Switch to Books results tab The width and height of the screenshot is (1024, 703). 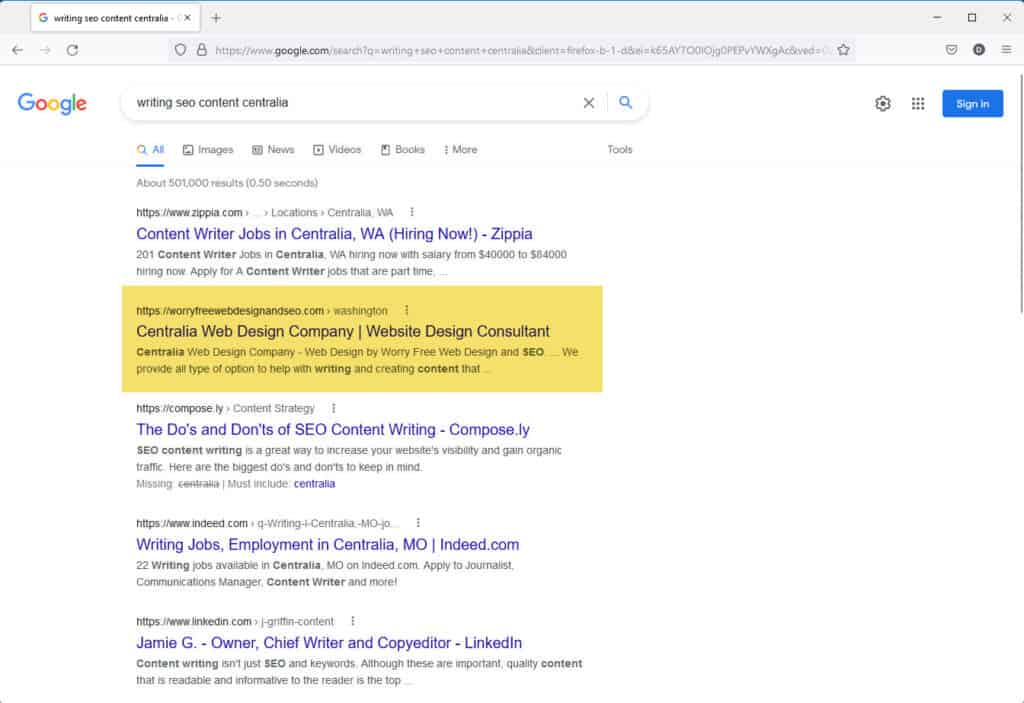tap(402, 150)
